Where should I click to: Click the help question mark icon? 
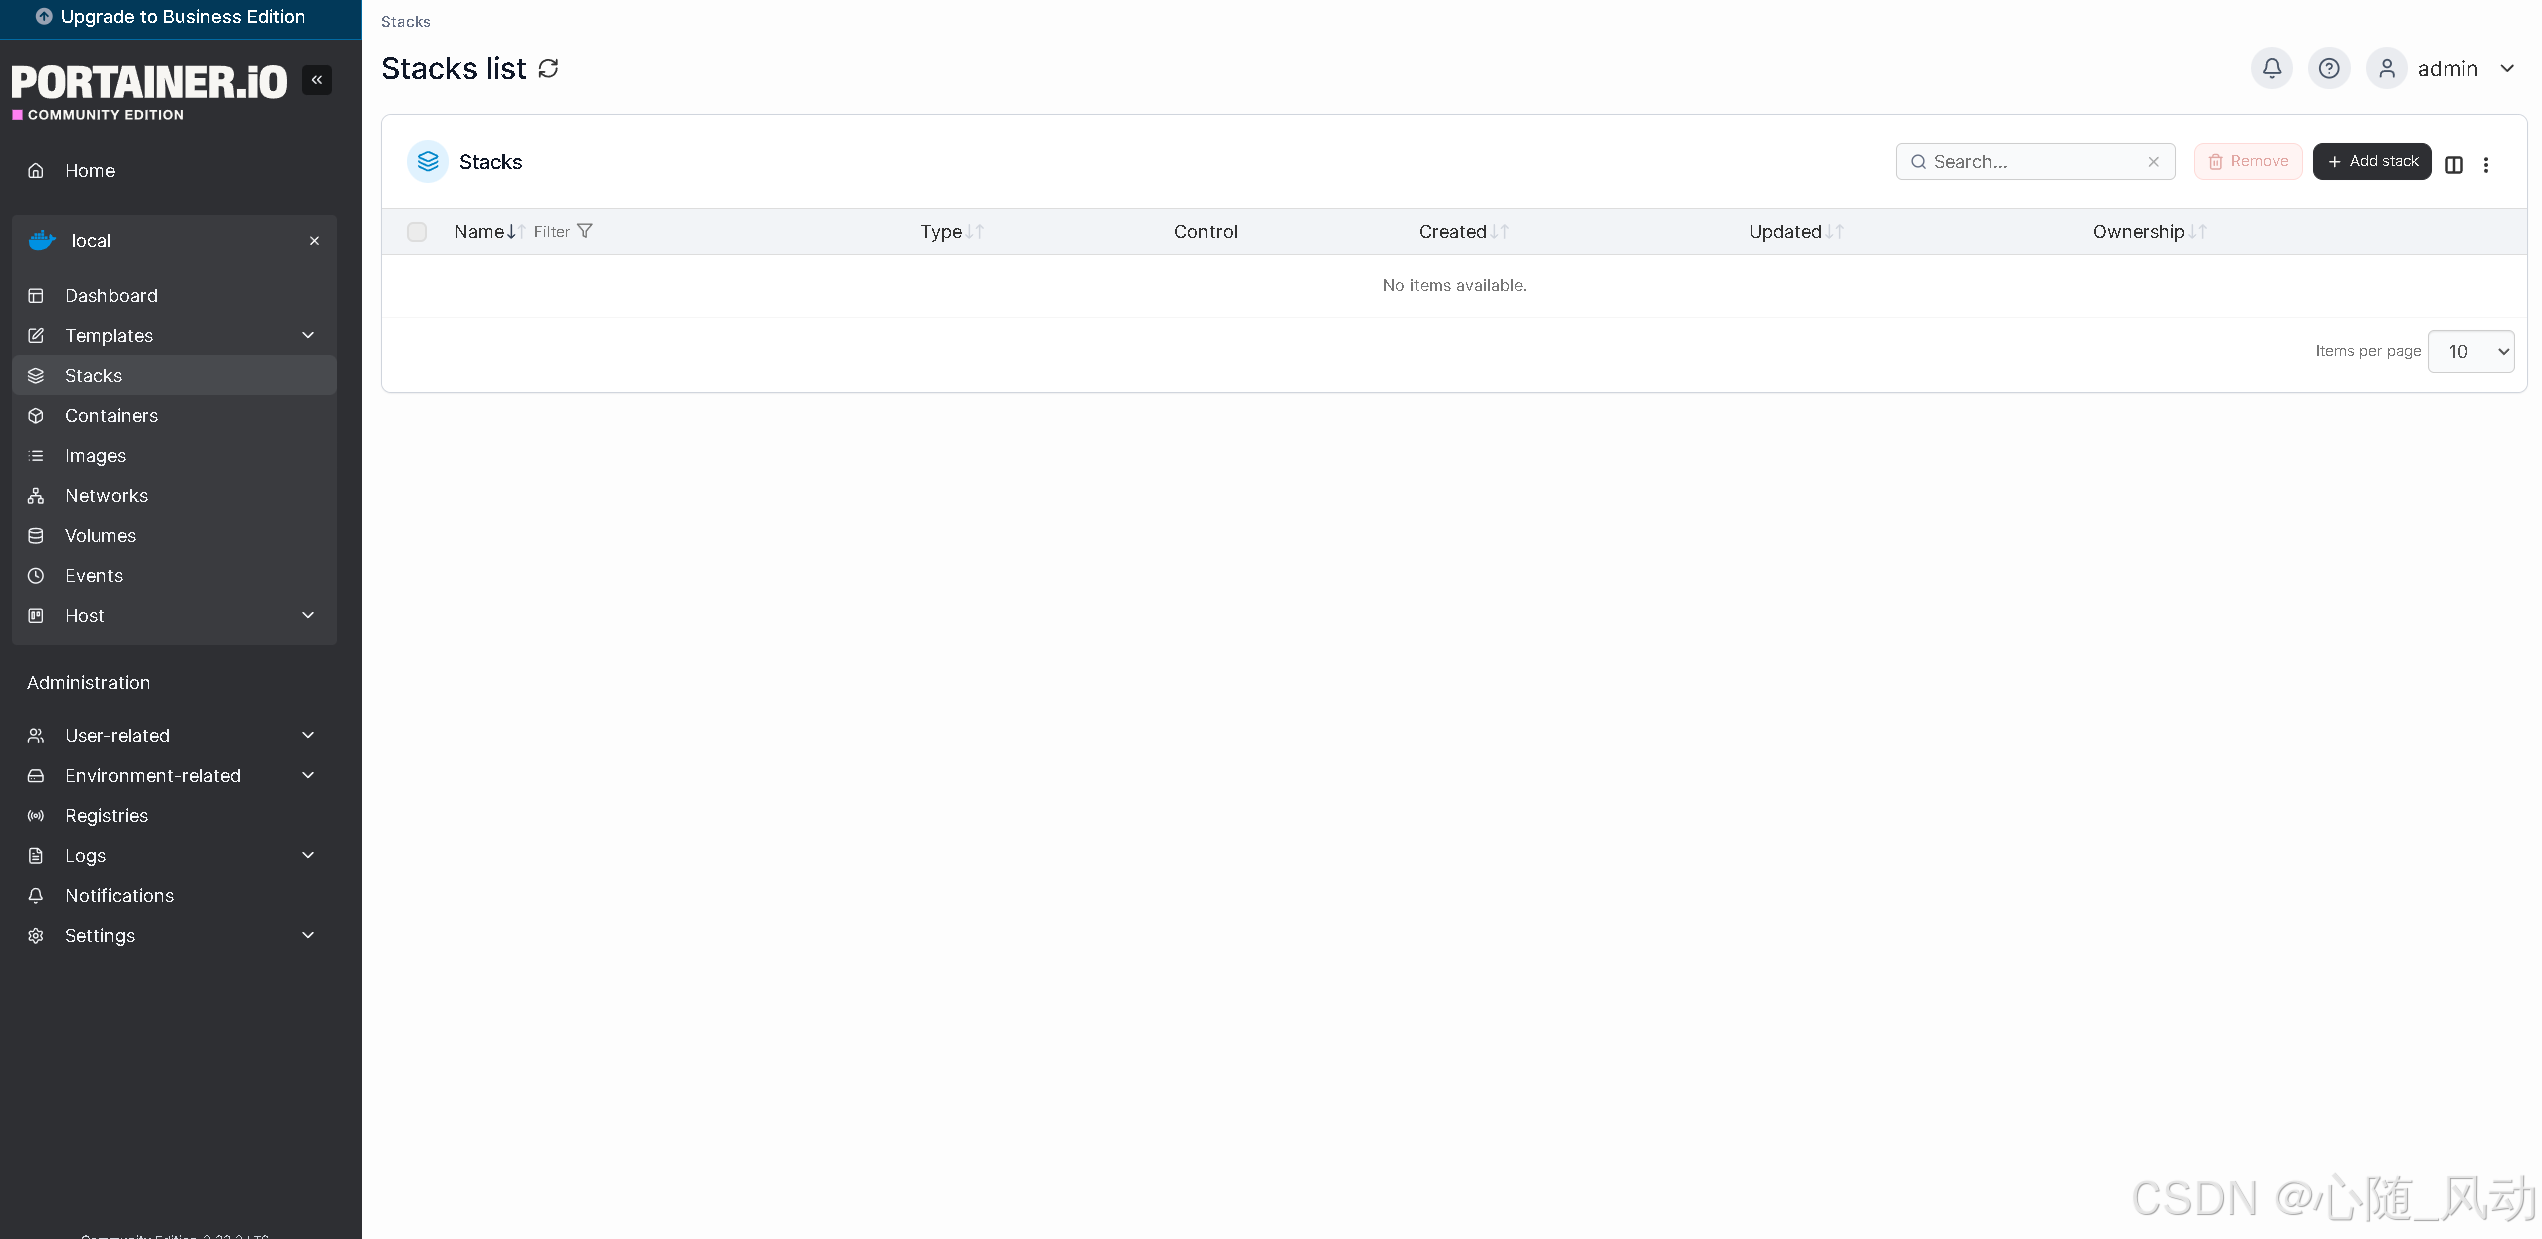coord(2329,68)
